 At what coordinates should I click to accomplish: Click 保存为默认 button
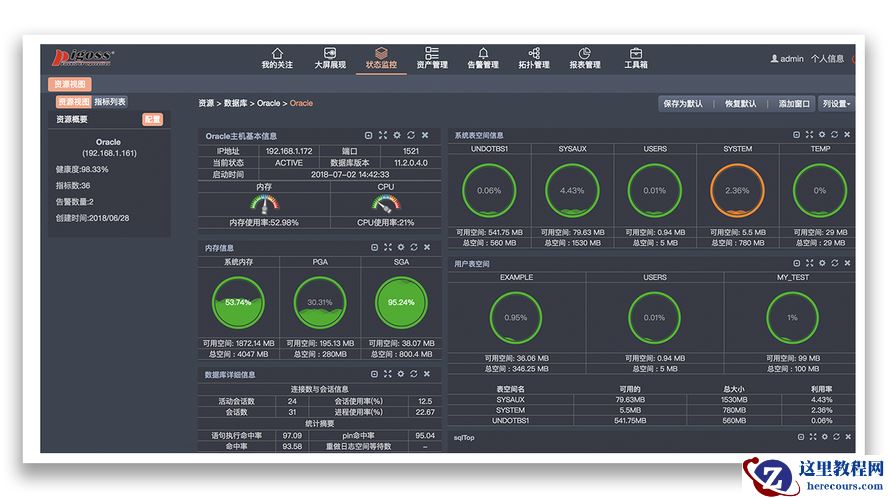point(683,104)
